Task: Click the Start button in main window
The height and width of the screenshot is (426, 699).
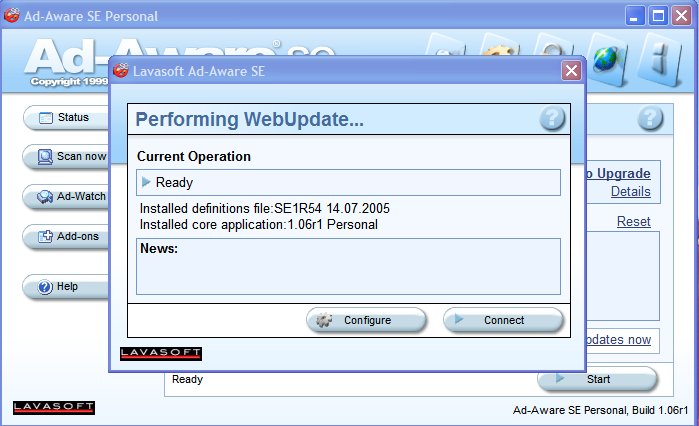Action: [597, 379]
